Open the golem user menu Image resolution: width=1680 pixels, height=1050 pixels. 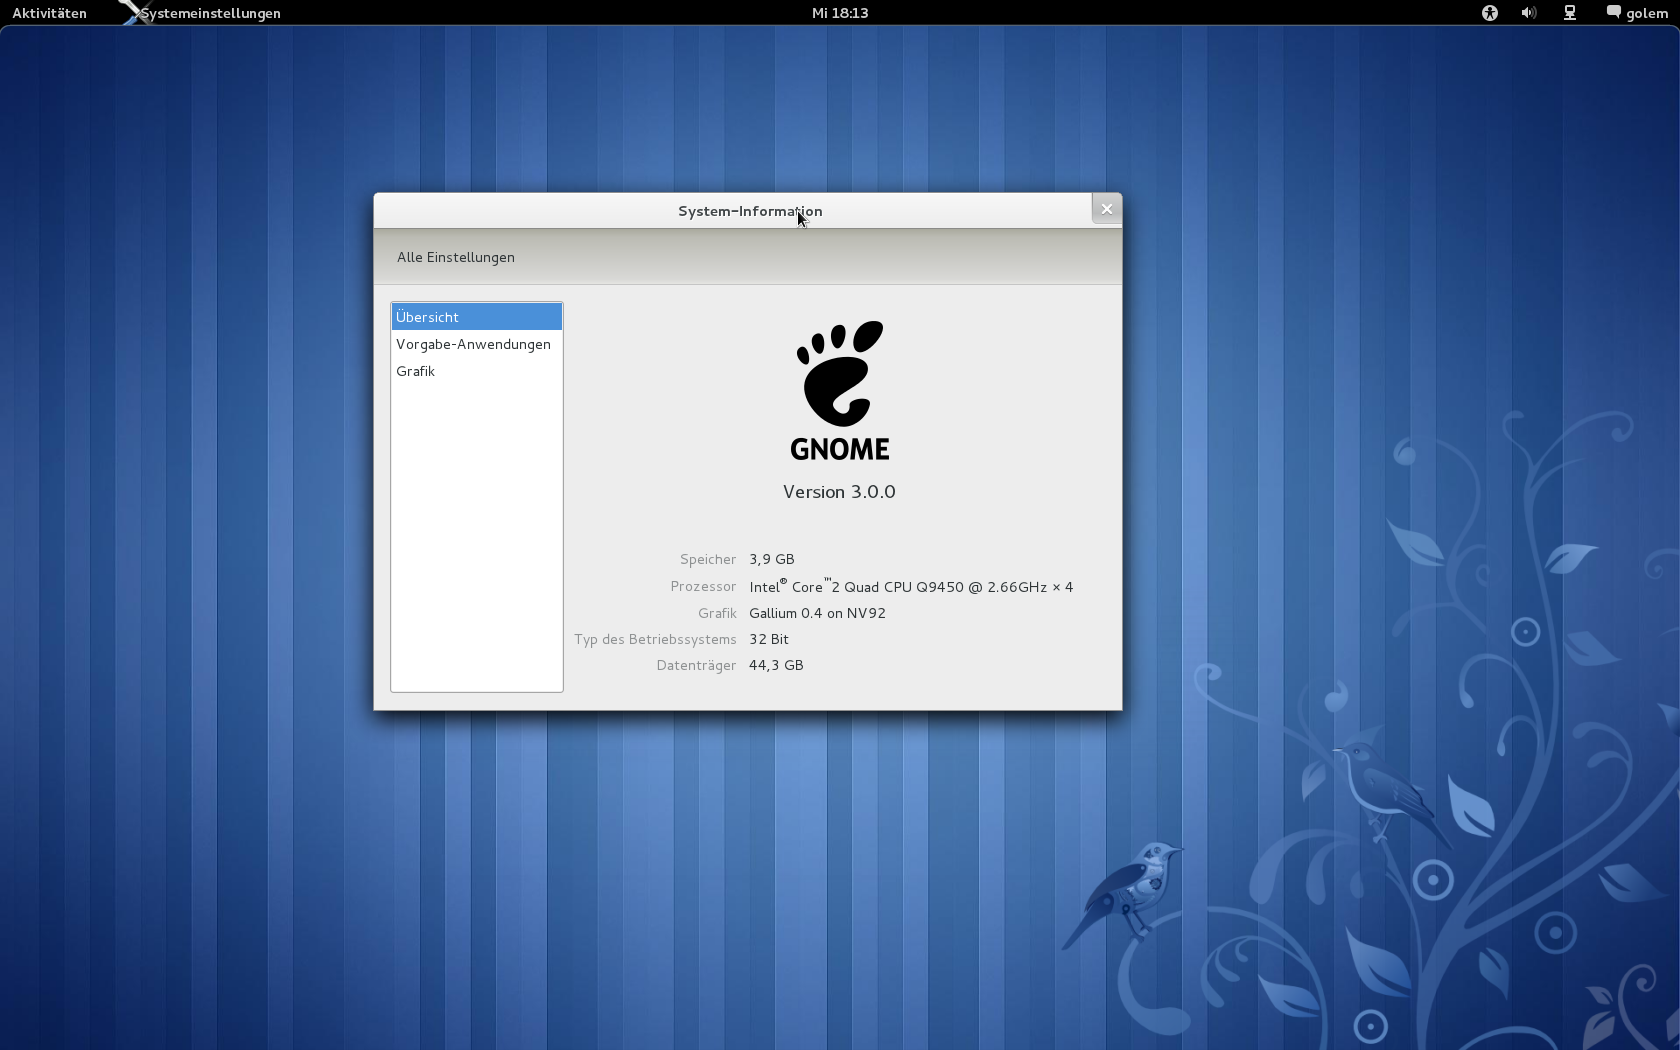point(1646,13)
